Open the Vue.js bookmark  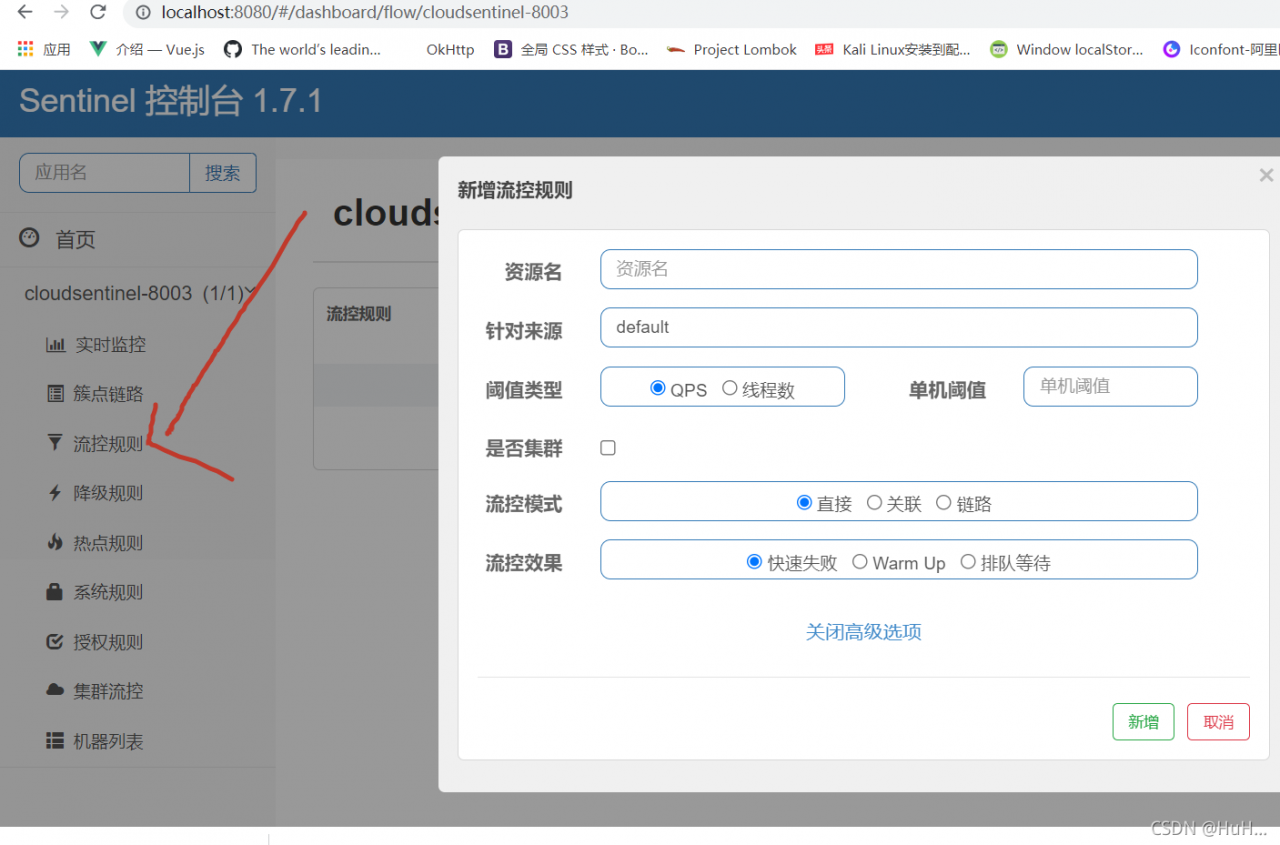(x=147, y=49)
